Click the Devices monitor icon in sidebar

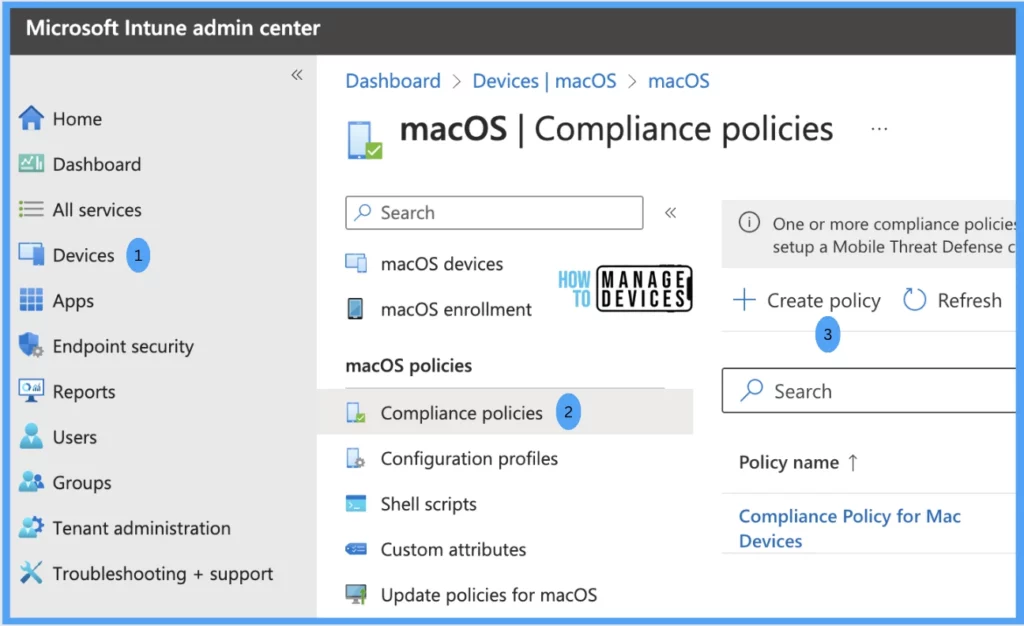pyautogui.click(x=31, y=254)
